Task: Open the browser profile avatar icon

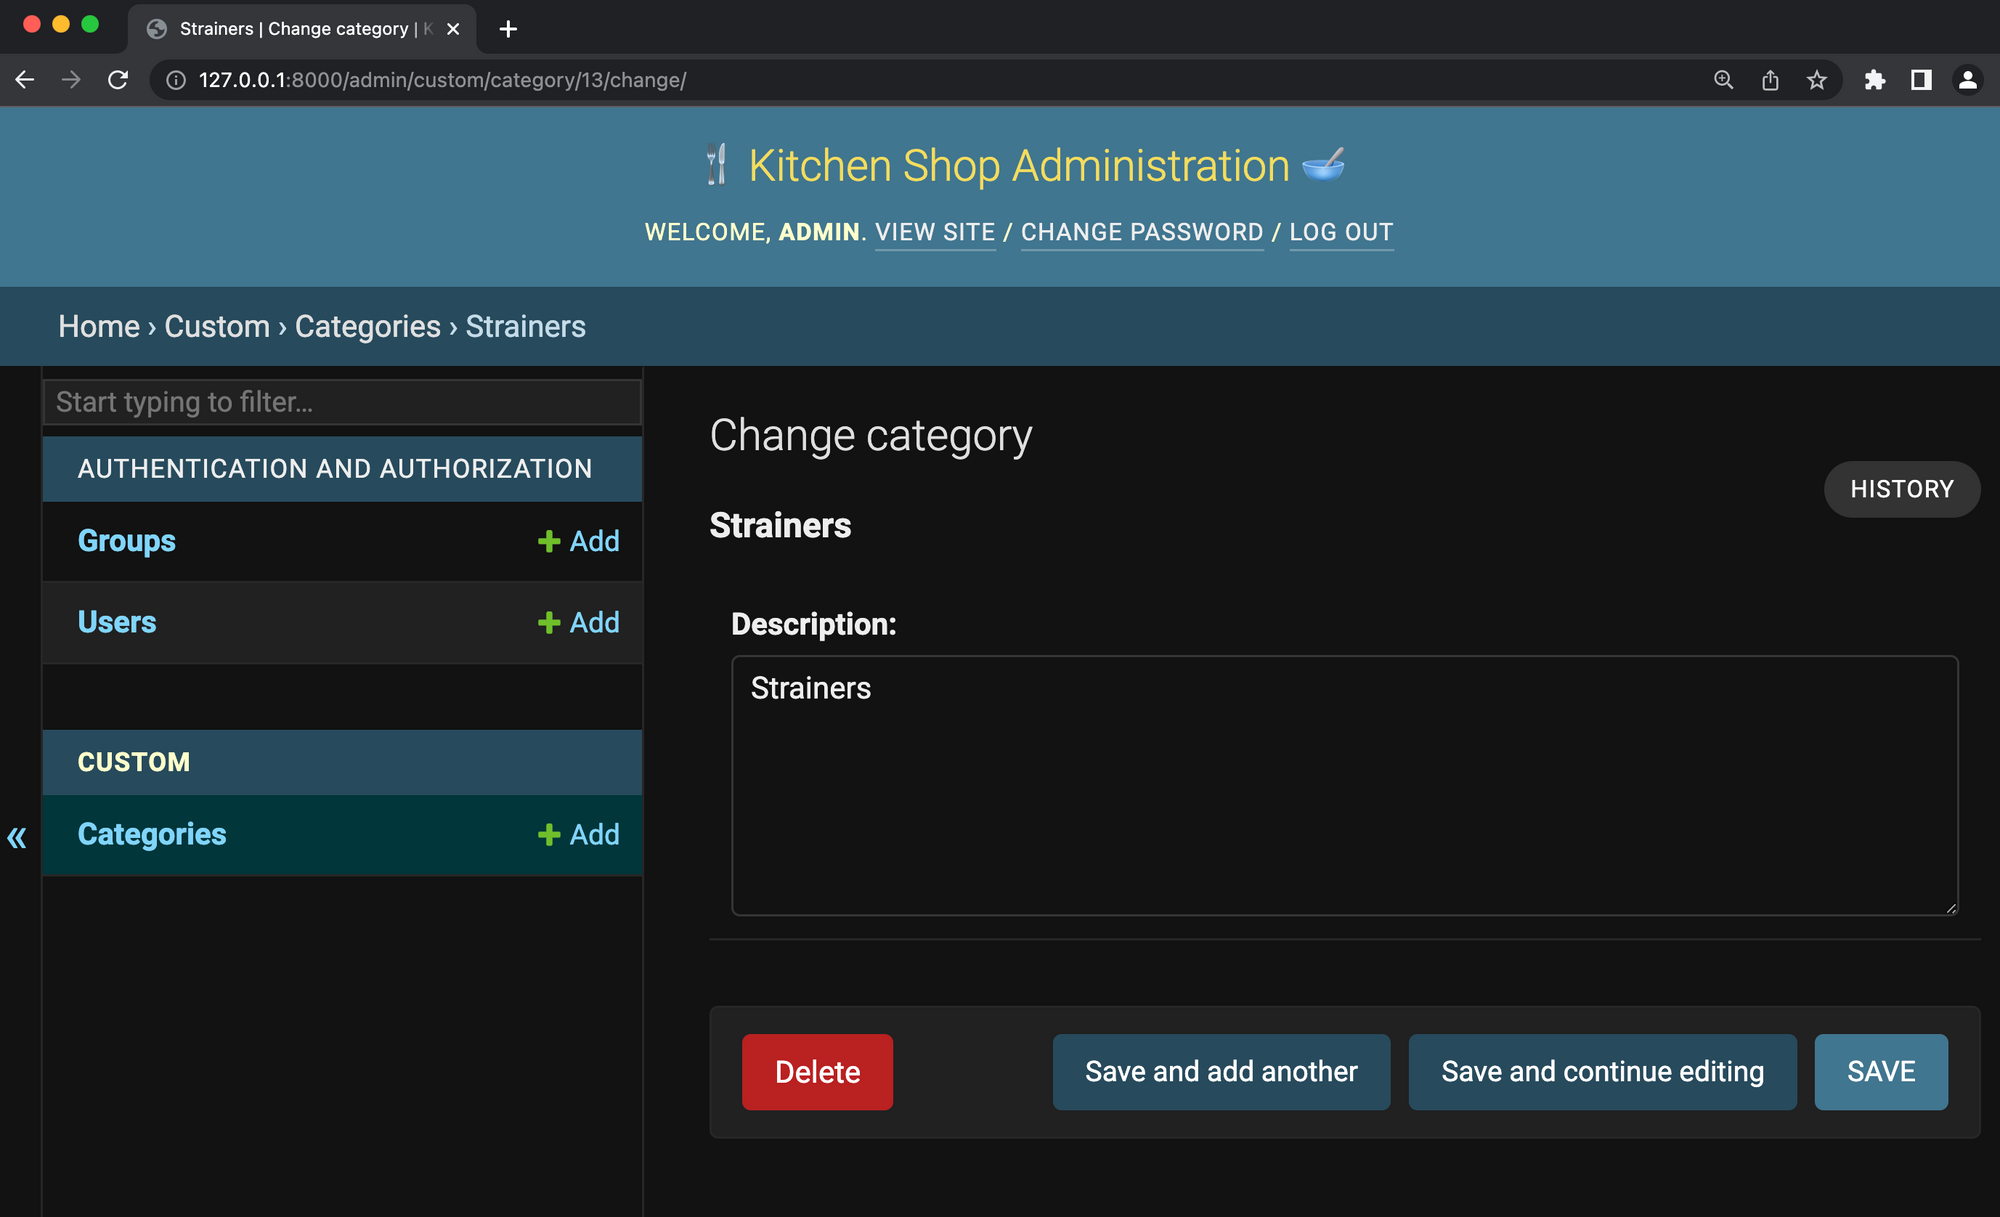Action: point(1967,80)
